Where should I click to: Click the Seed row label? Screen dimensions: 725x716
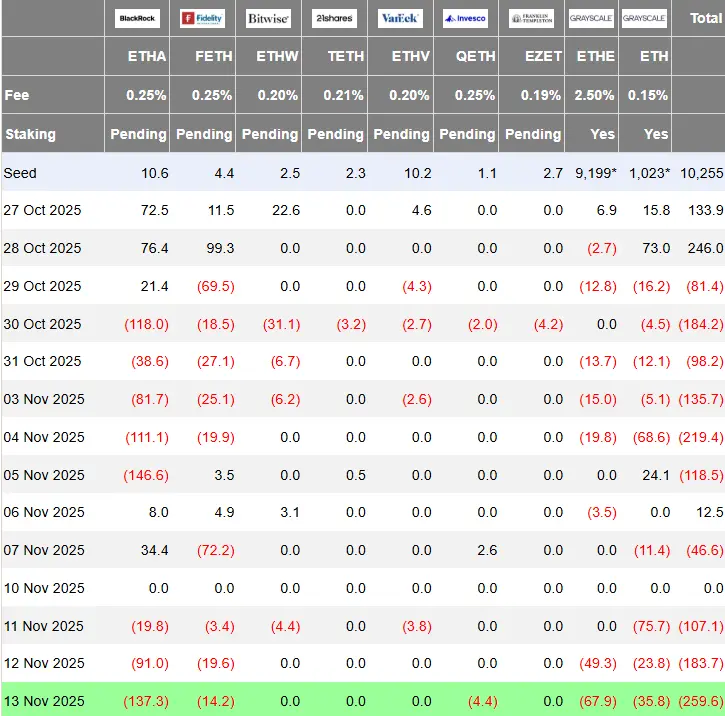(20, 173)
